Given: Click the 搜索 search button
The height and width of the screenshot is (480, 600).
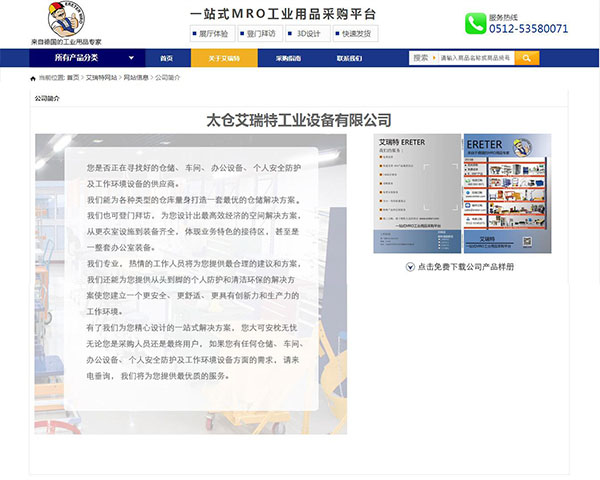Looking at the screenshot, I should [x=422, y=58].
